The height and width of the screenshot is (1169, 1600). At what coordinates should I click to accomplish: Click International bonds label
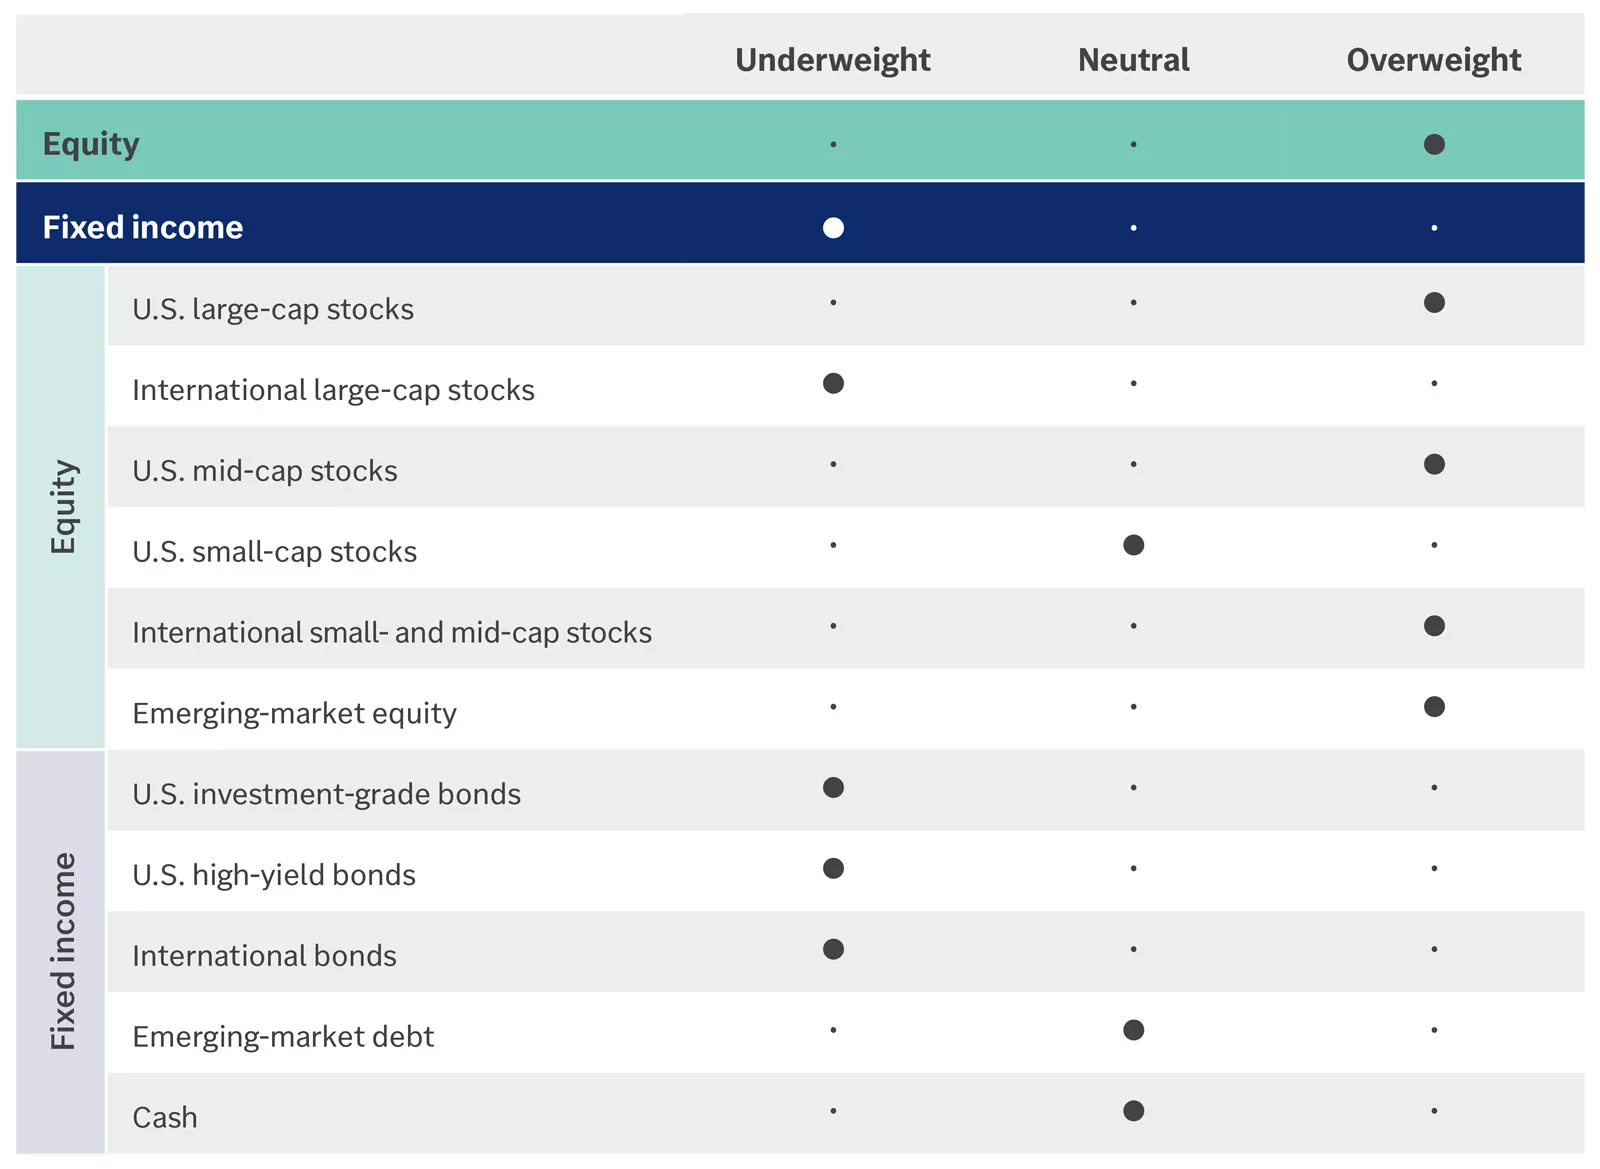[265, 956]
